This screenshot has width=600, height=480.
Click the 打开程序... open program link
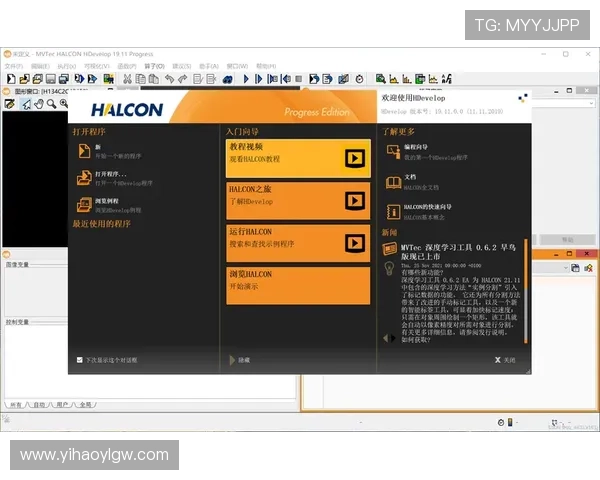point(111,174)
